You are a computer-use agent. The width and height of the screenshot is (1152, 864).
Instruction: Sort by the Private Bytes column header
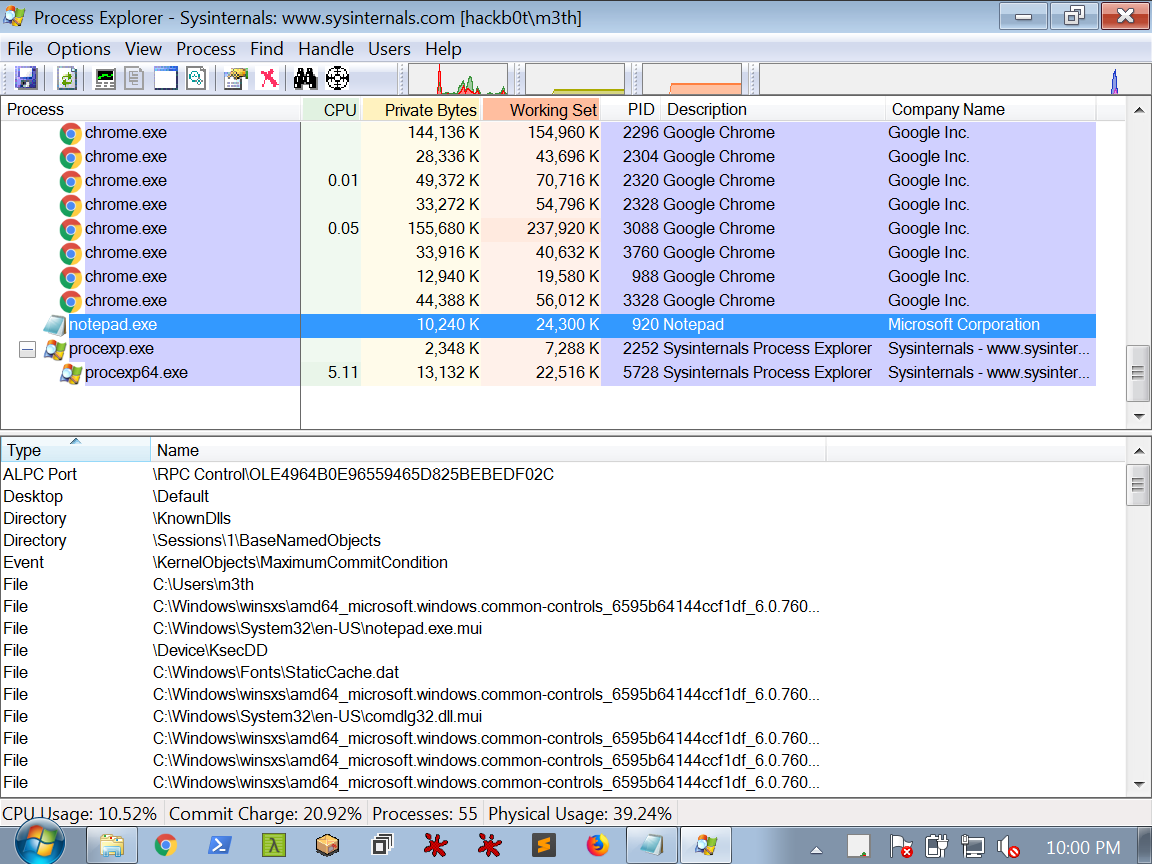[x=422, y=109]
